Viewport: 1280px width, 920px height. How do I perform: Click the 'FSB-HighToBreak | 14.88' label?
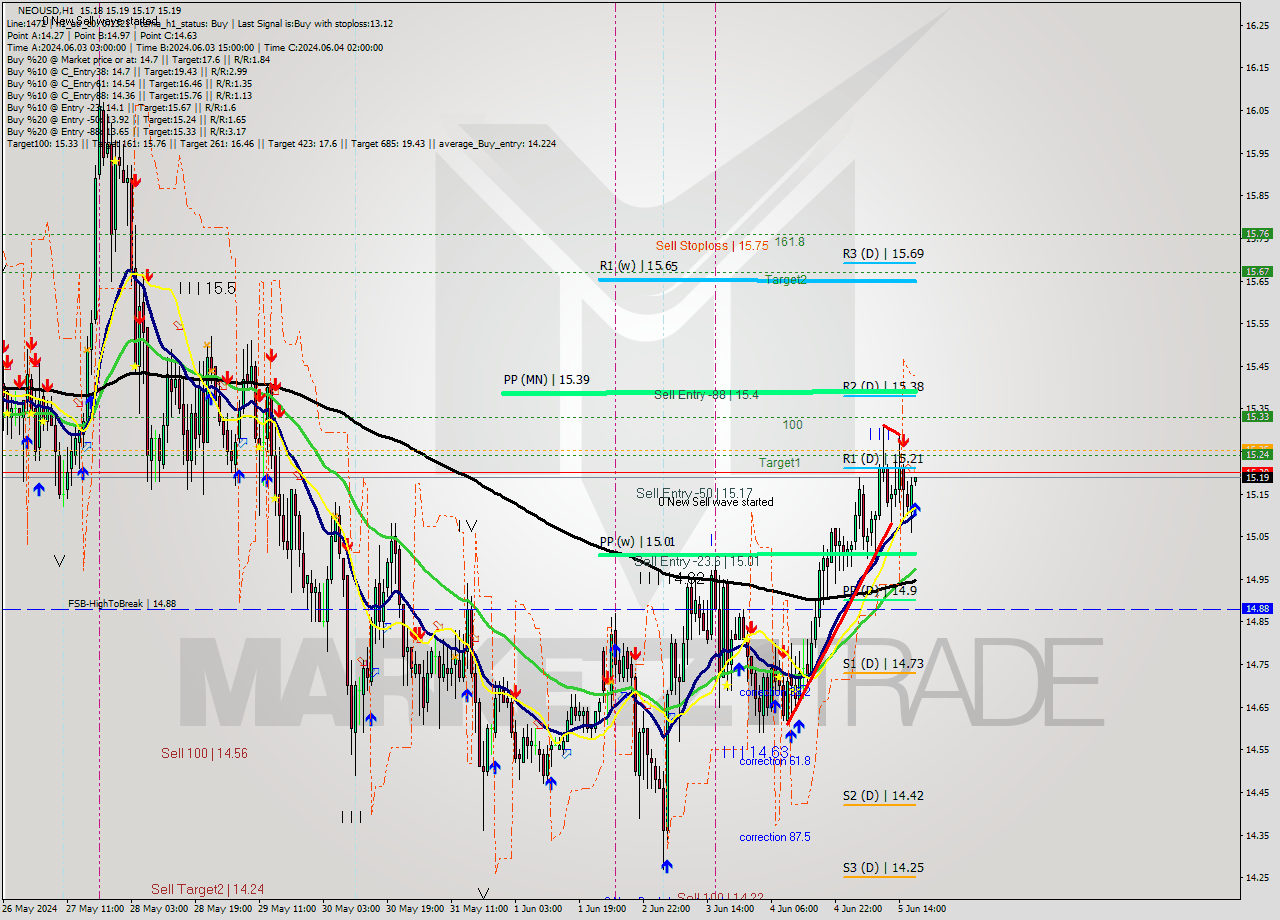[122, 604]
